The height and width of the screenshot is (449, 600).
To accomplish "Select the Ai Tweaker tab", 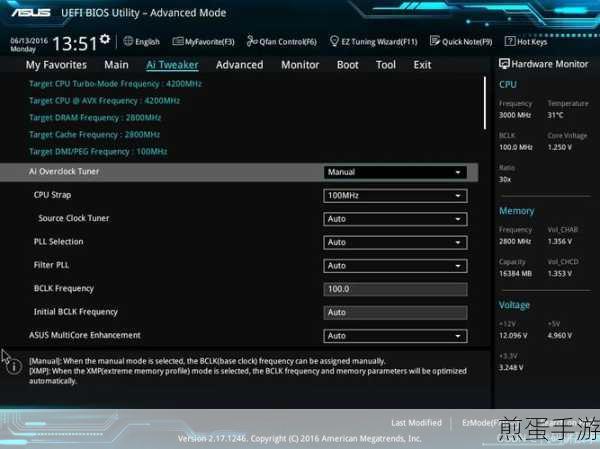I will [x=172, y=65].
